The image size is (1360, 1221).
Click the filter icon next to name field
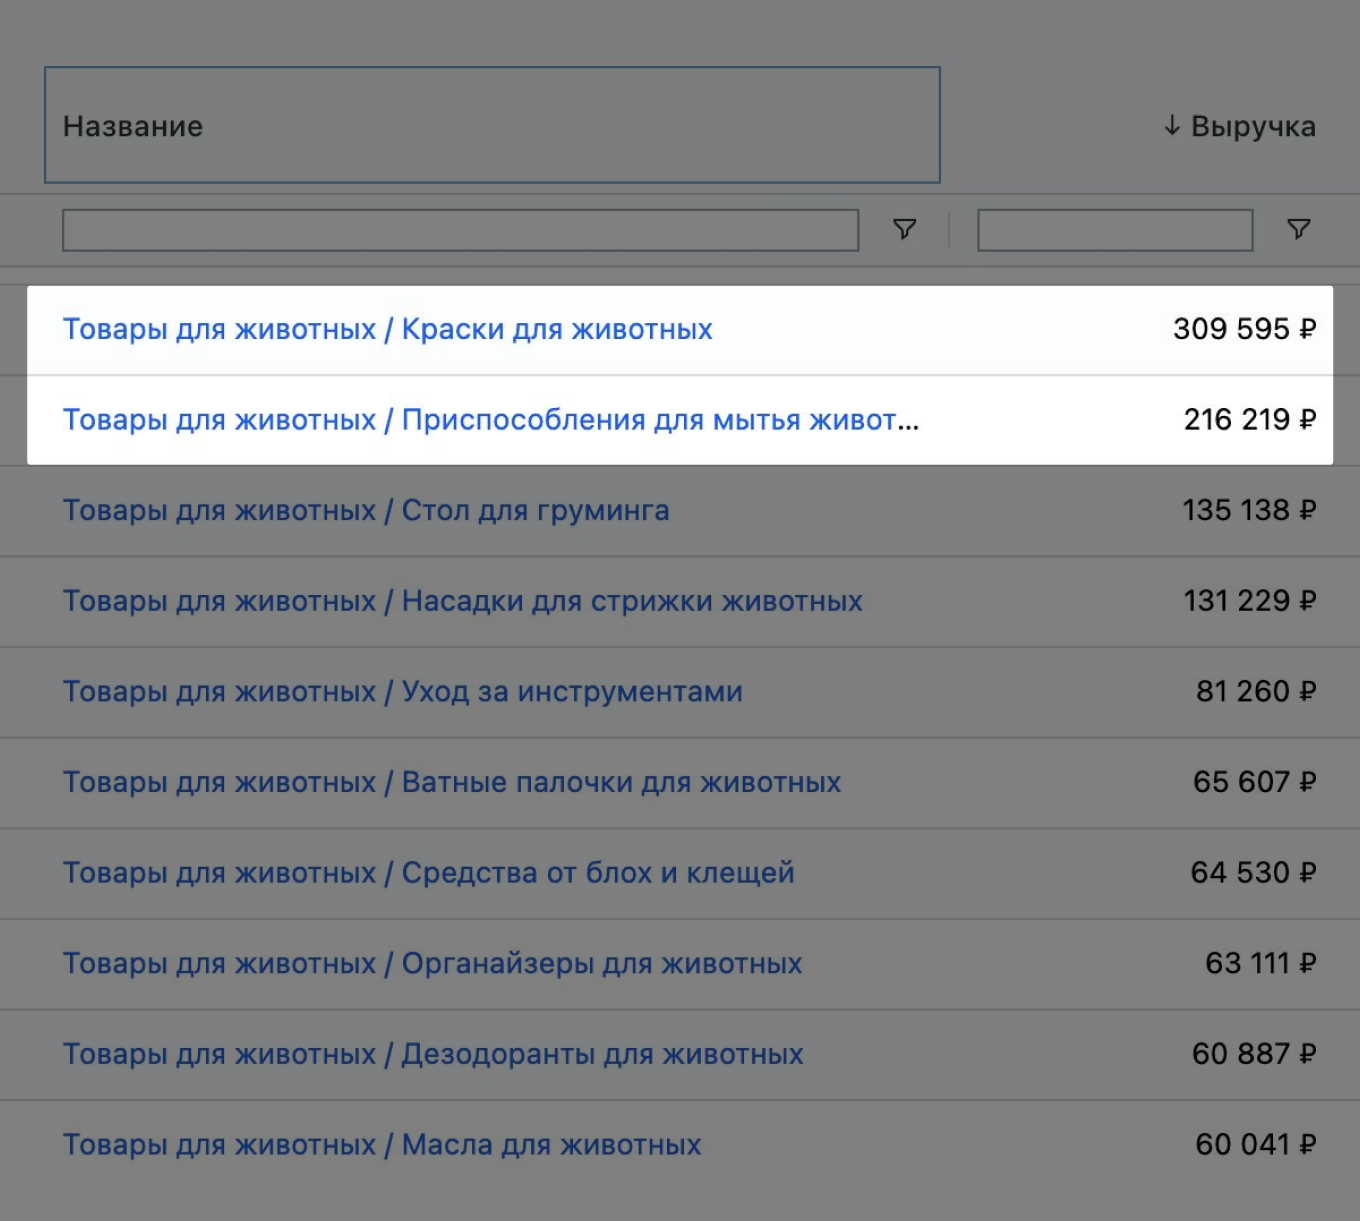pos(904,230)
